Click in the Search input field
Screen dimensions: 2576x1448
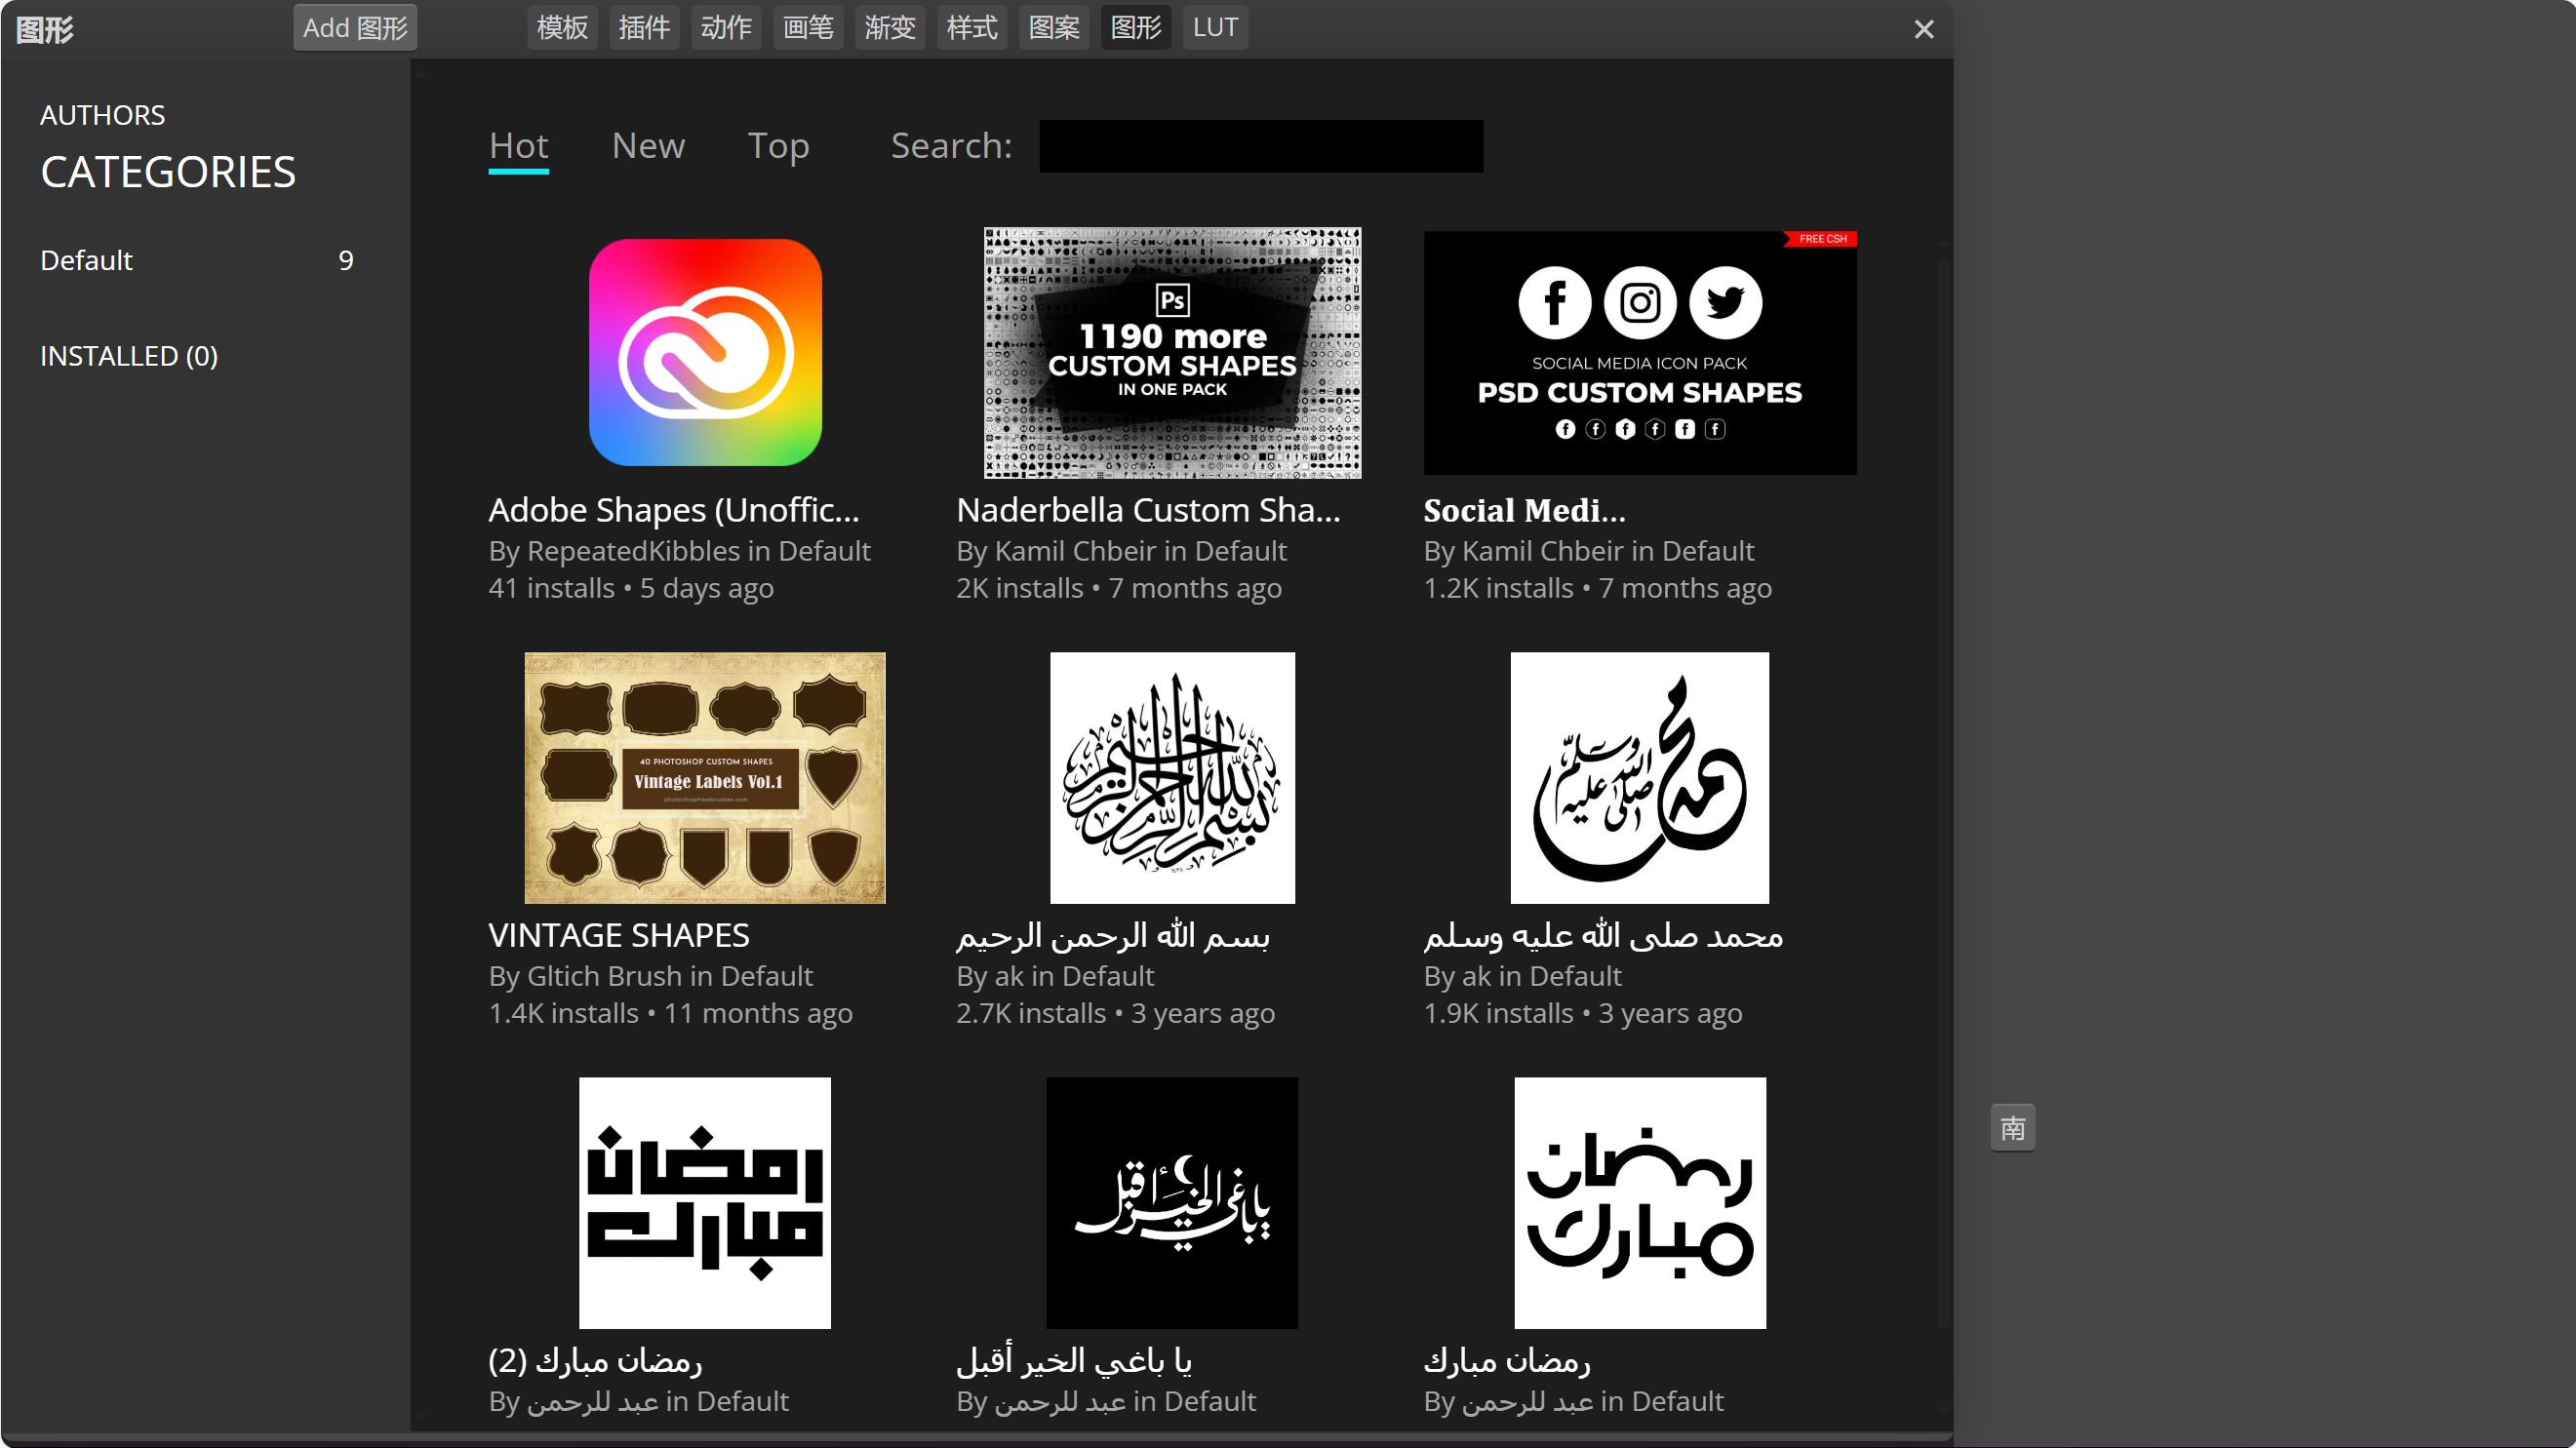[x=1261, y=146]
